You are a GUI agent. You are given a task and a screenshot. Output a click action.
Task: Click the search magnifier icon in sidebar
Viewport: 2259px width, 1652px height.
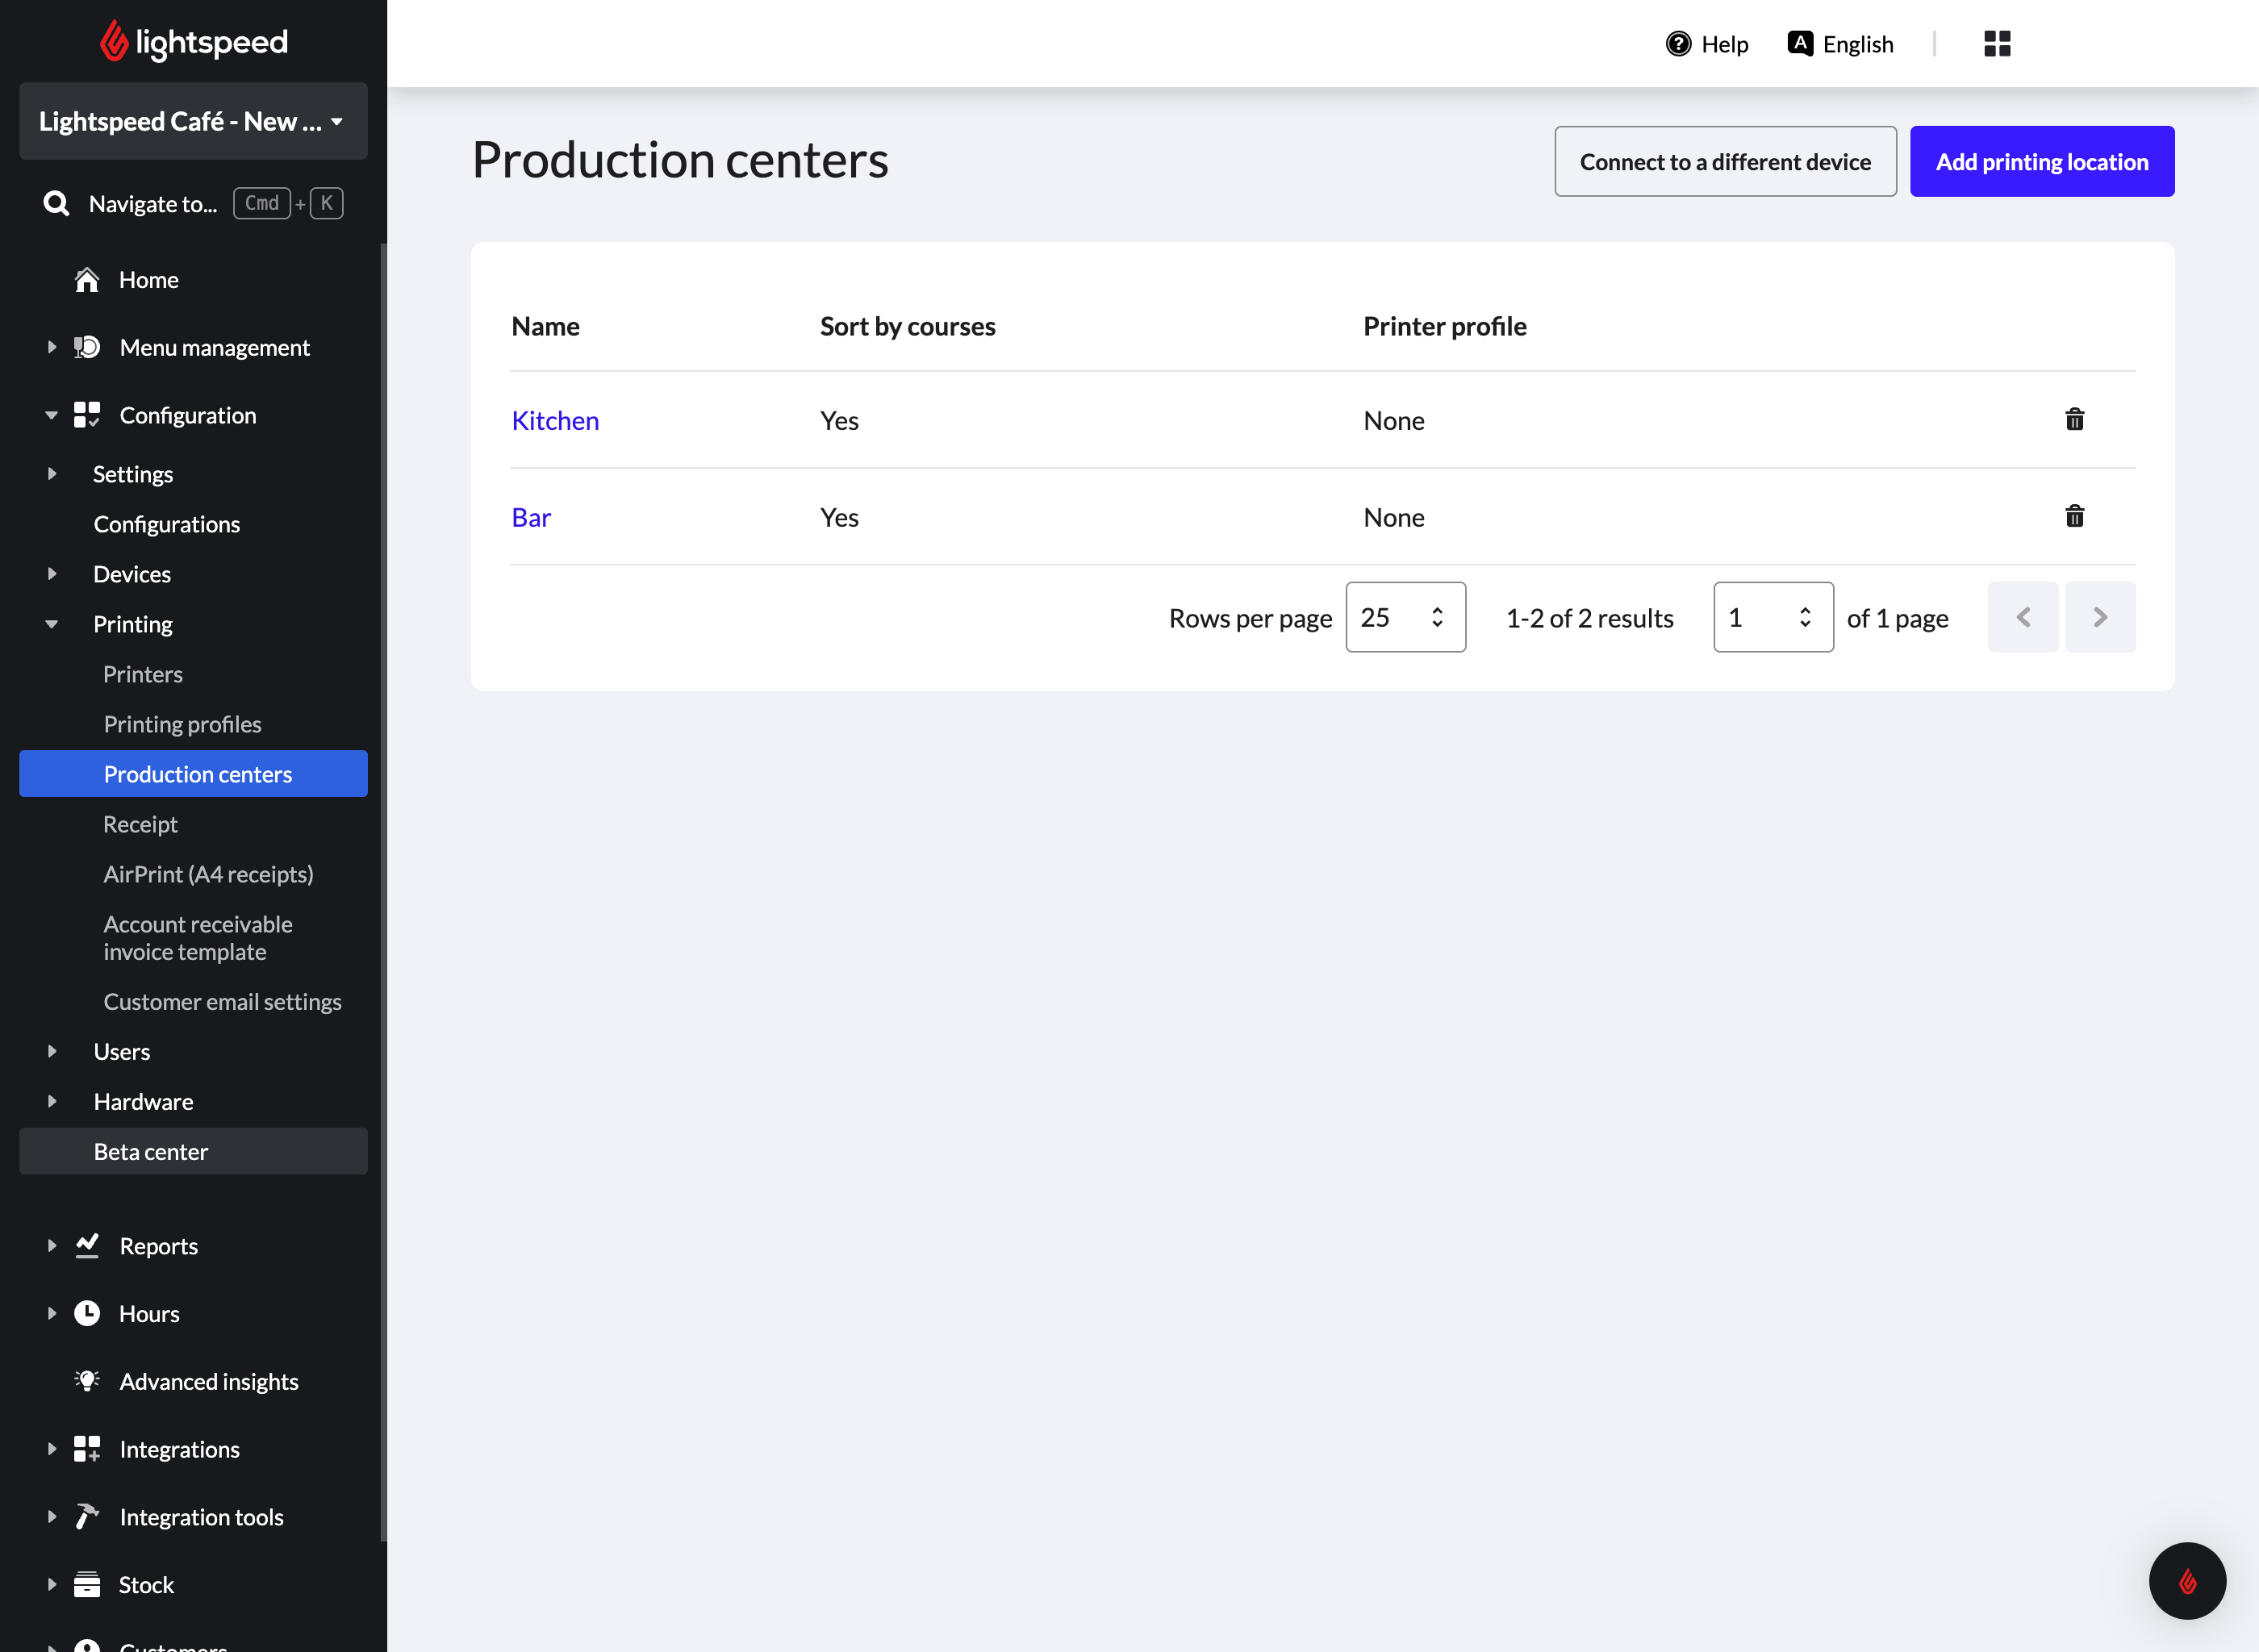[x=57, y=204]
